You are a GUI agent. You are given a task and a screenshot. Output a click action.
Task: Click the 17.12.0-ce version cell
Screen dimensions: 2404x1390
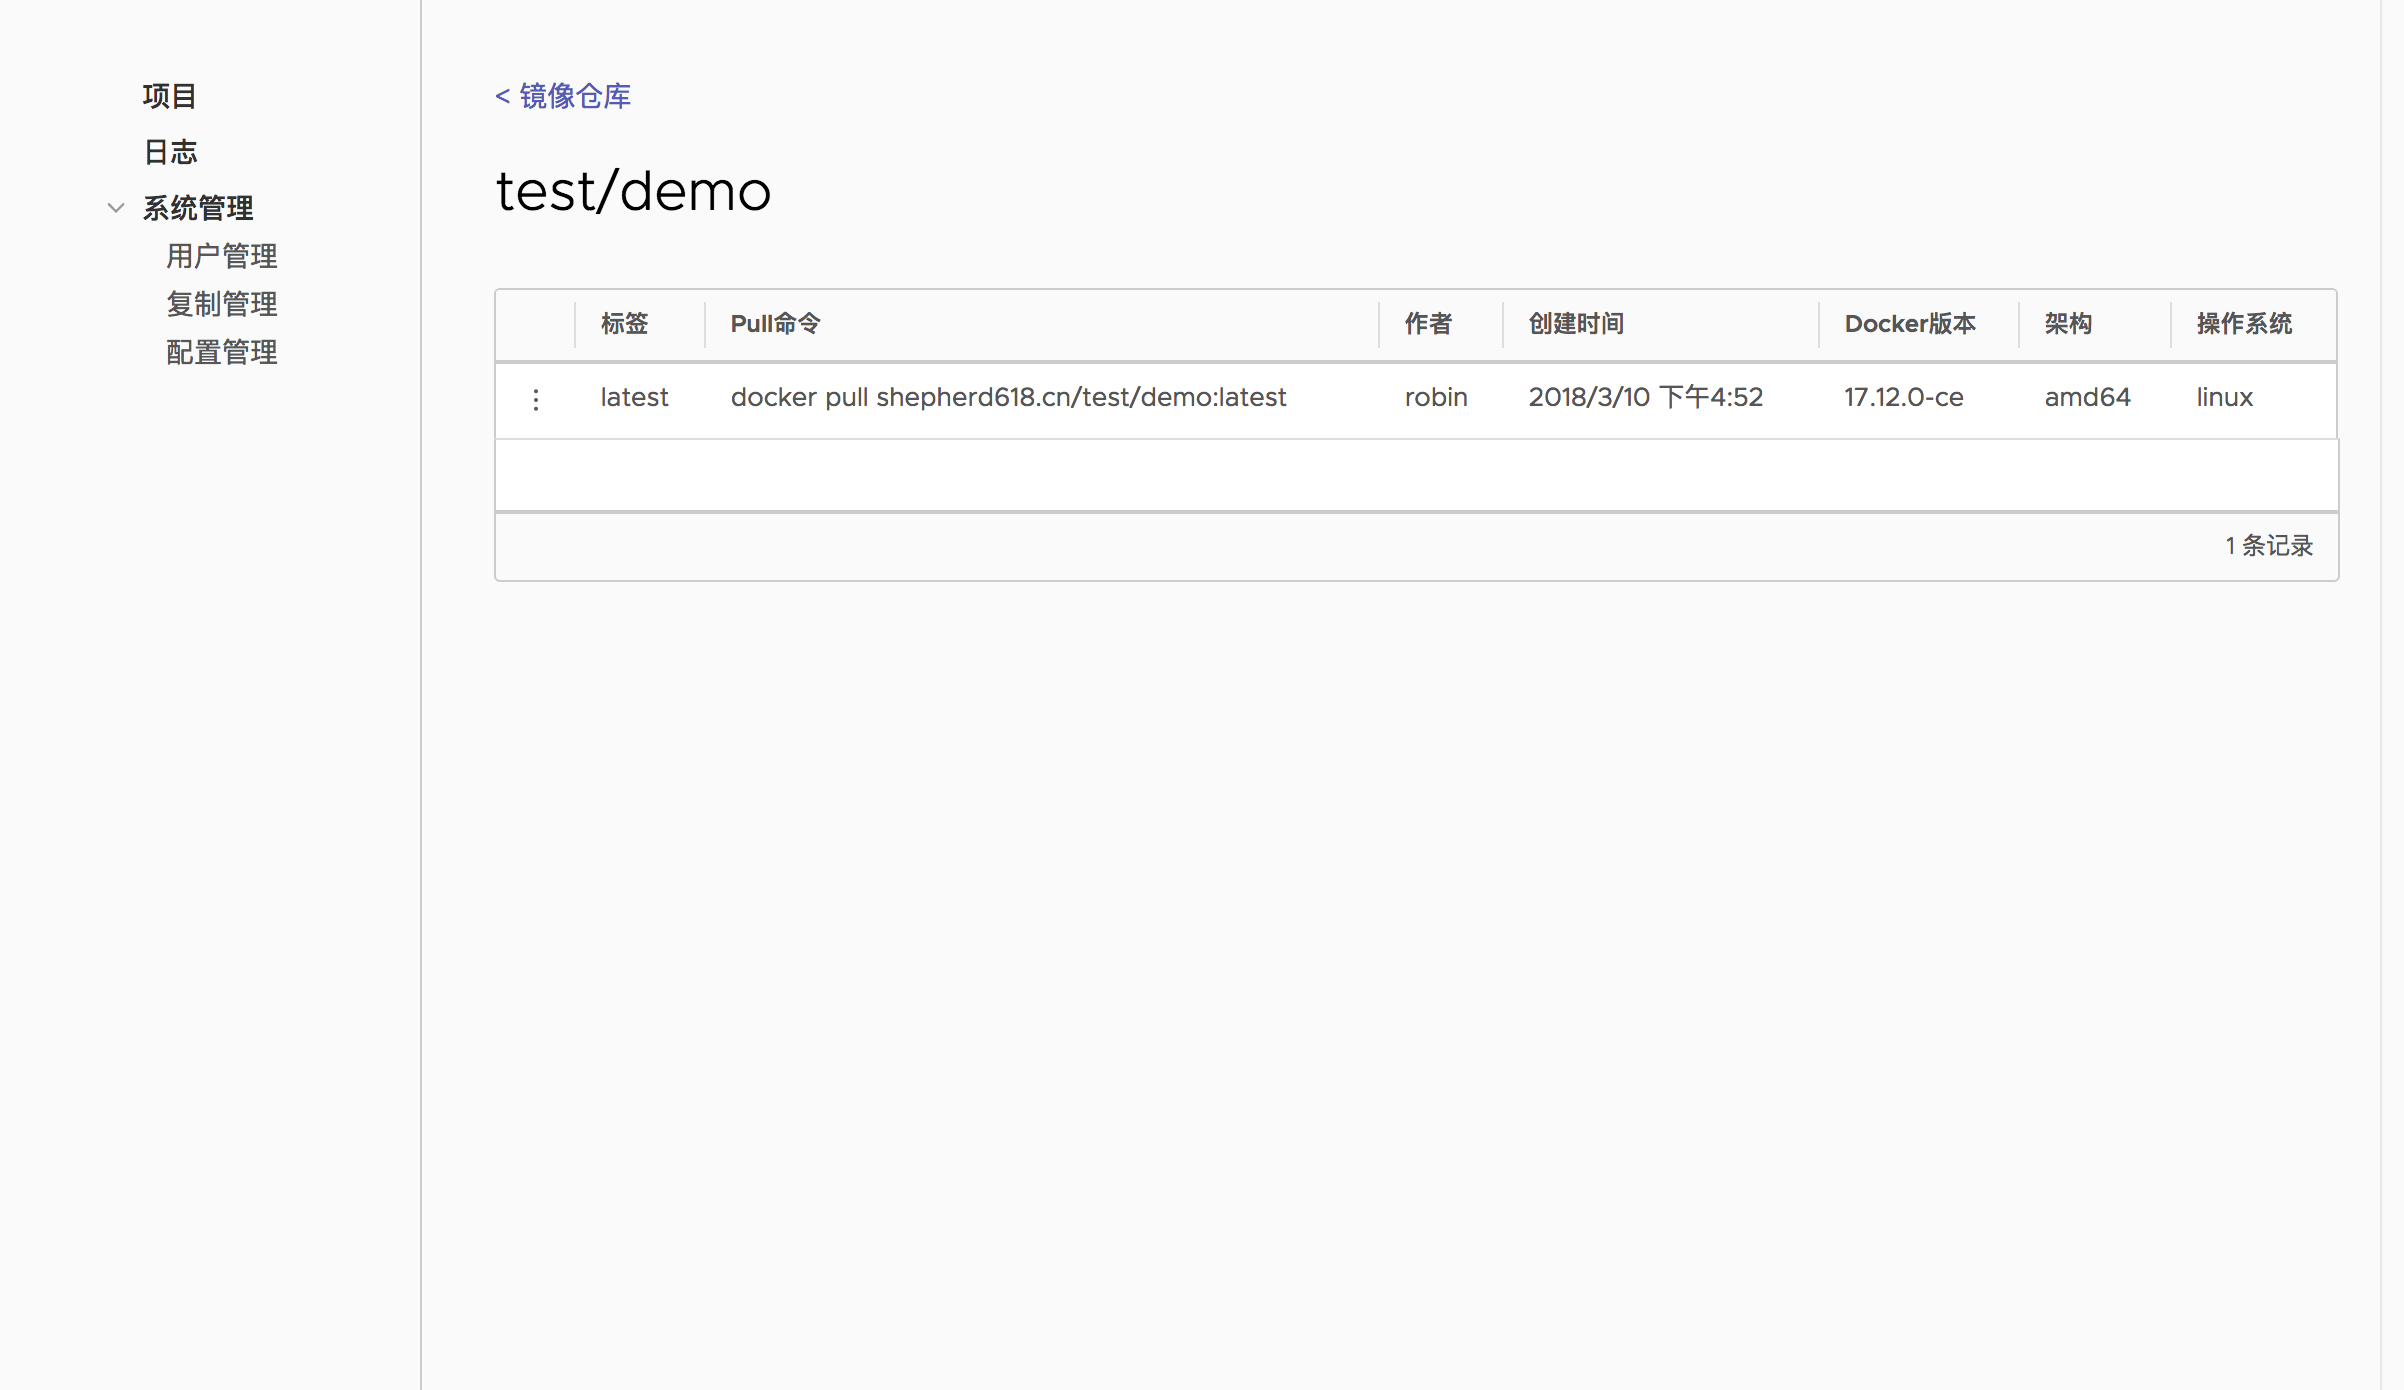(1904, 397)
